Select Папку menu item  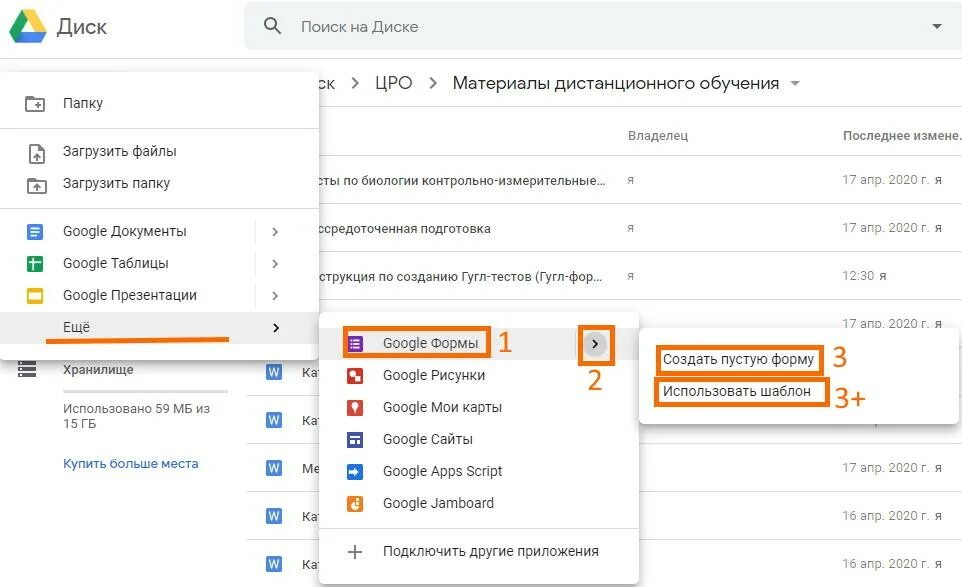coord(160,104)
